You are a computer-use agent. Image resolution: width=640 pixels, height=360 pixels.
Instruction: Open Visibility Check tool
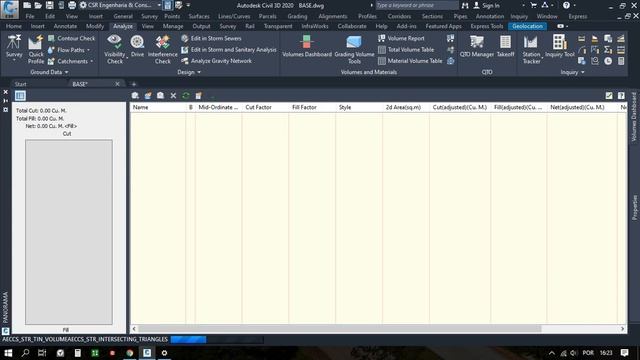point(114,49)
